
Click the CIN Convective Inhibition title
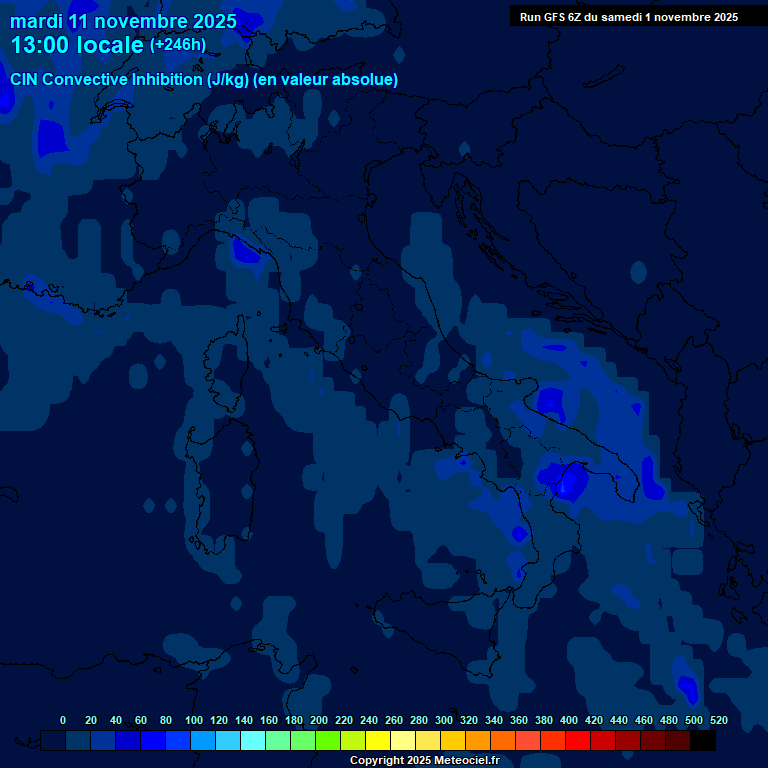106,79
